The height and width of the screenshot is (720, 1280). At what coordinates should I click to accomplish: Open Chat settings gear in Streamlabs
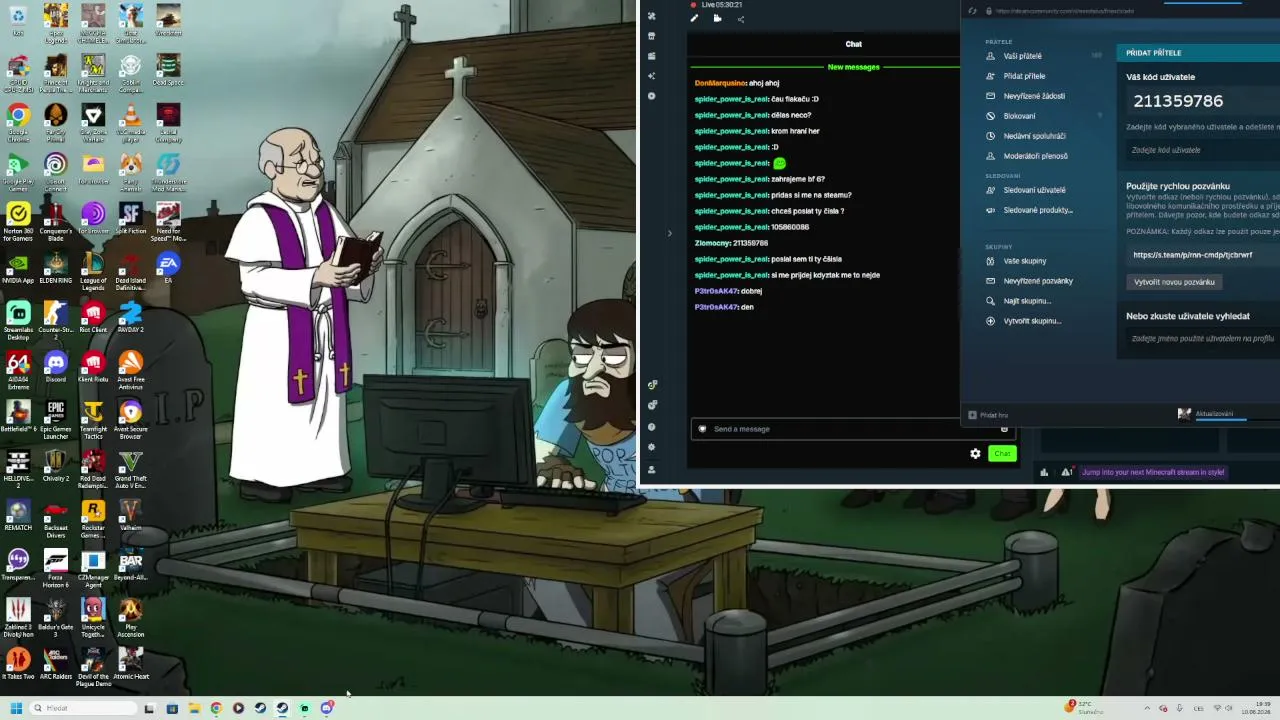[975, 454]
